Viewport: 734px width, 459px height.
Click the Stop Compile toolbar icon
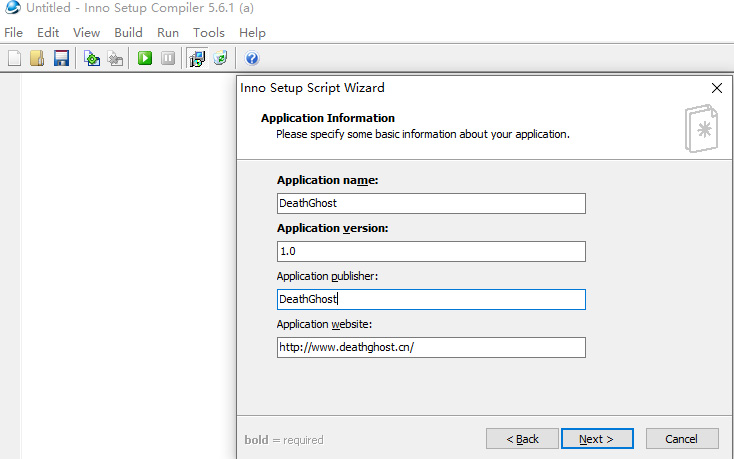(115, 58)
